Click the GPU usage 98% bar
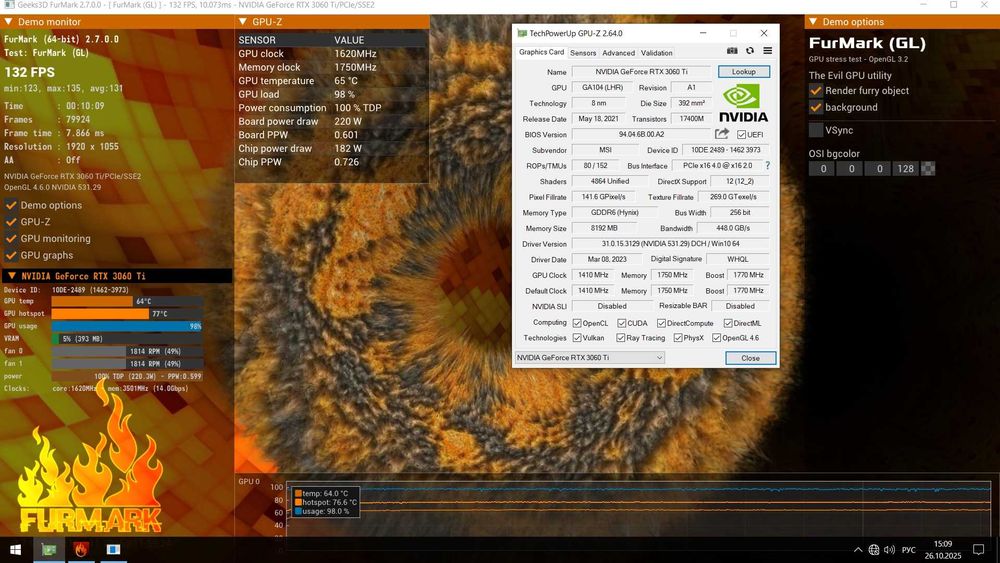The width and height of the screenshot is (1000, 563). coord(127,326)
